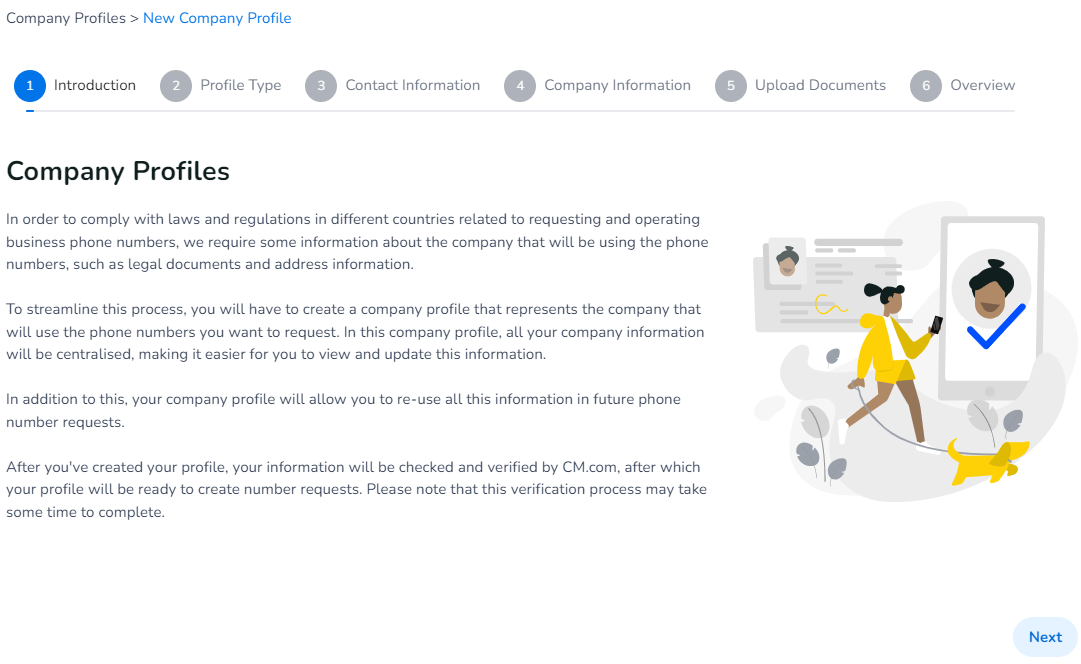Click the step 2 numbered circle
This screenshot has width=1081, height=664.
point(176,86)
